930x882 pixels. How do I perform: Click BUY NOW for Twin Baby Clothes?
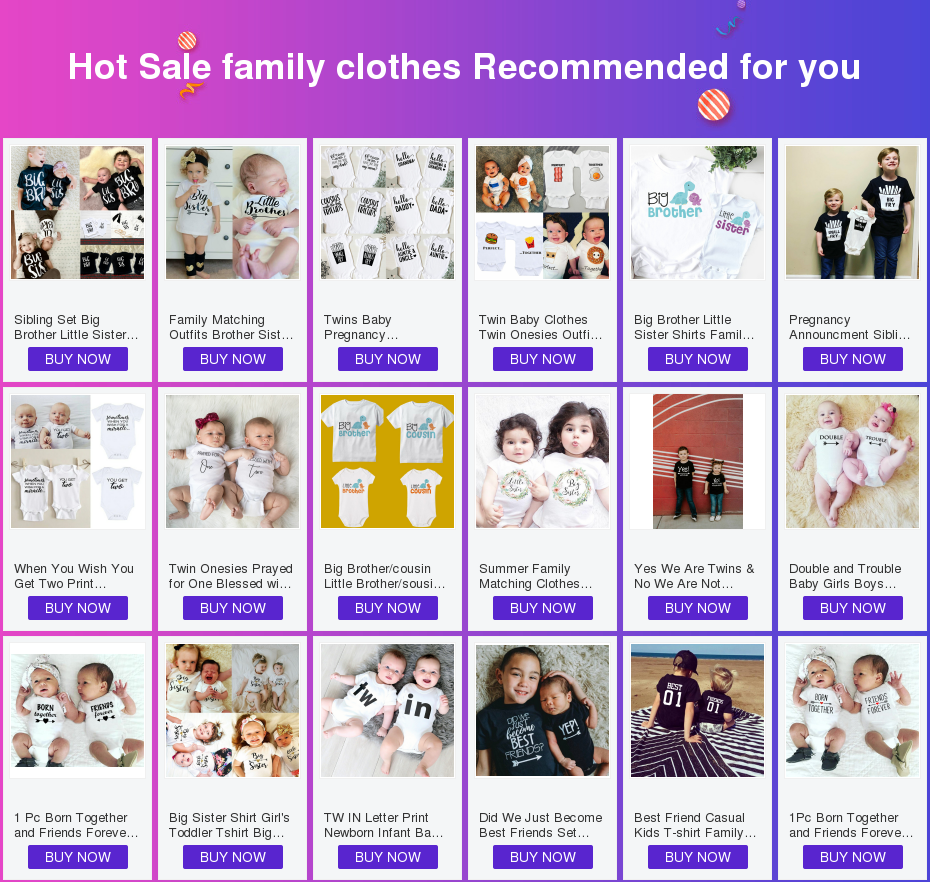coord(543,359)
